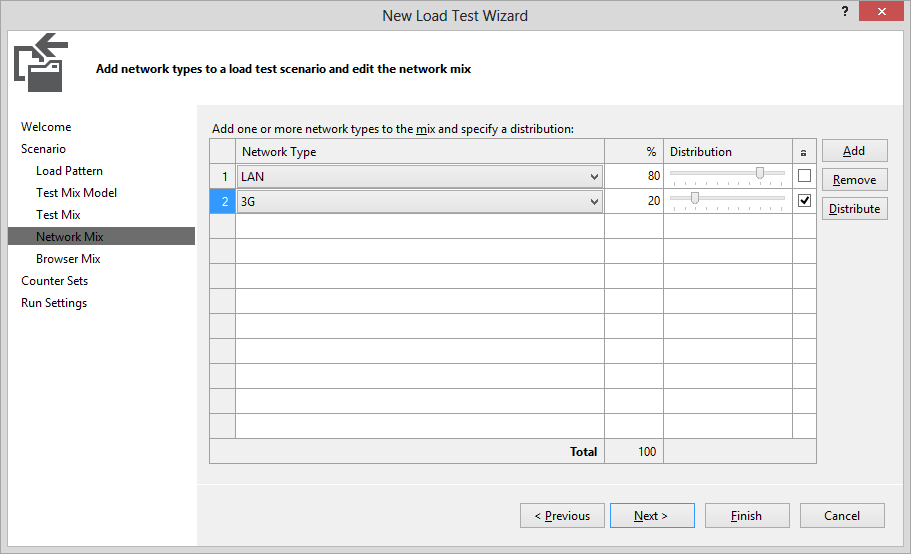The image size is (911, 554).
Task: Click the Add button
Action: [x=854, y=151]
